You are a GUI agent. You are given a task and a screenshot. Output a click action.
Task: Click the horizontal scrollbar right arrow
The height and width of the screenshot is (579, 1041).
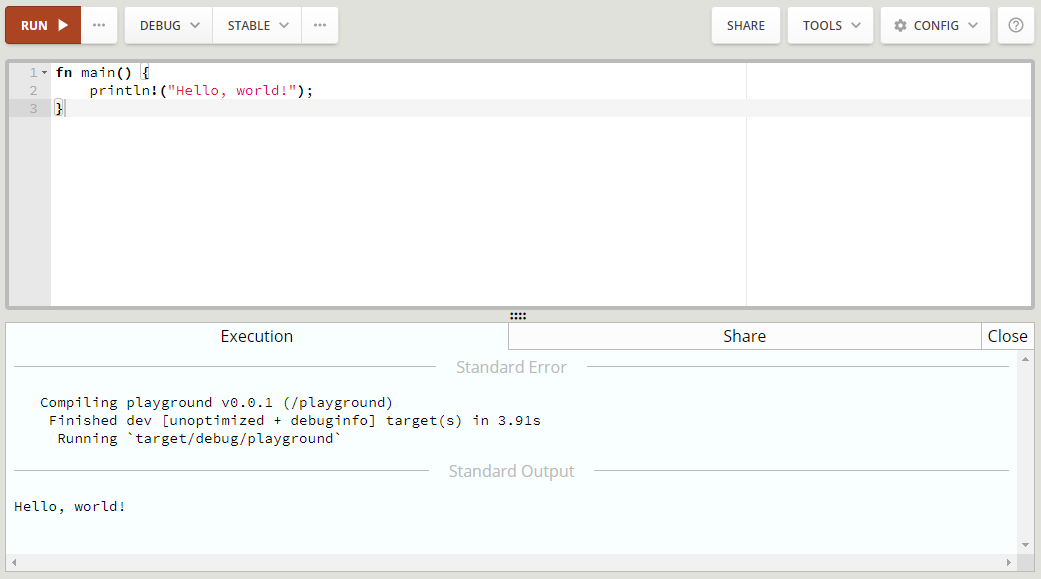click(x=1008, y=562)
